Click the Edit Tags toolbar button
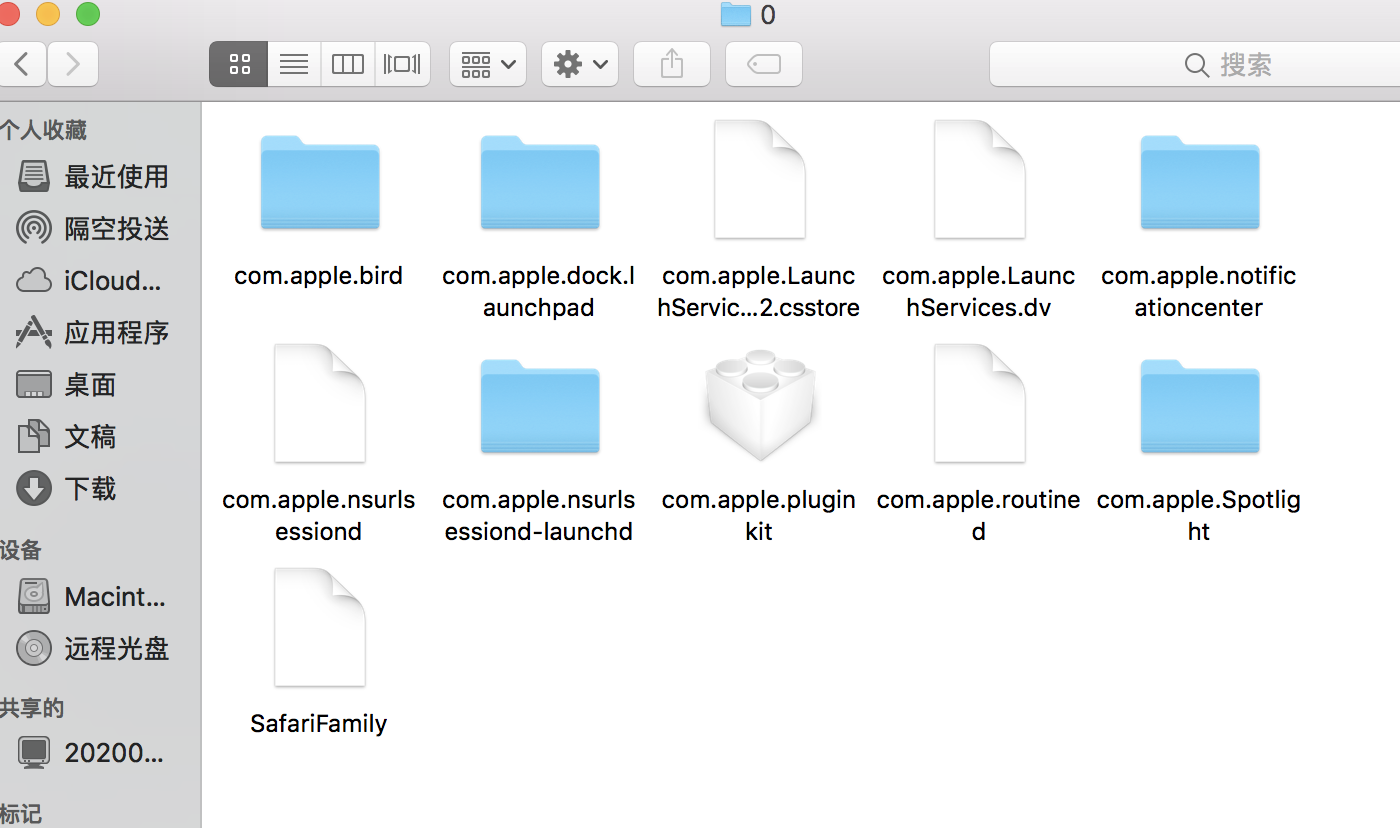 [x=764, y=65]
